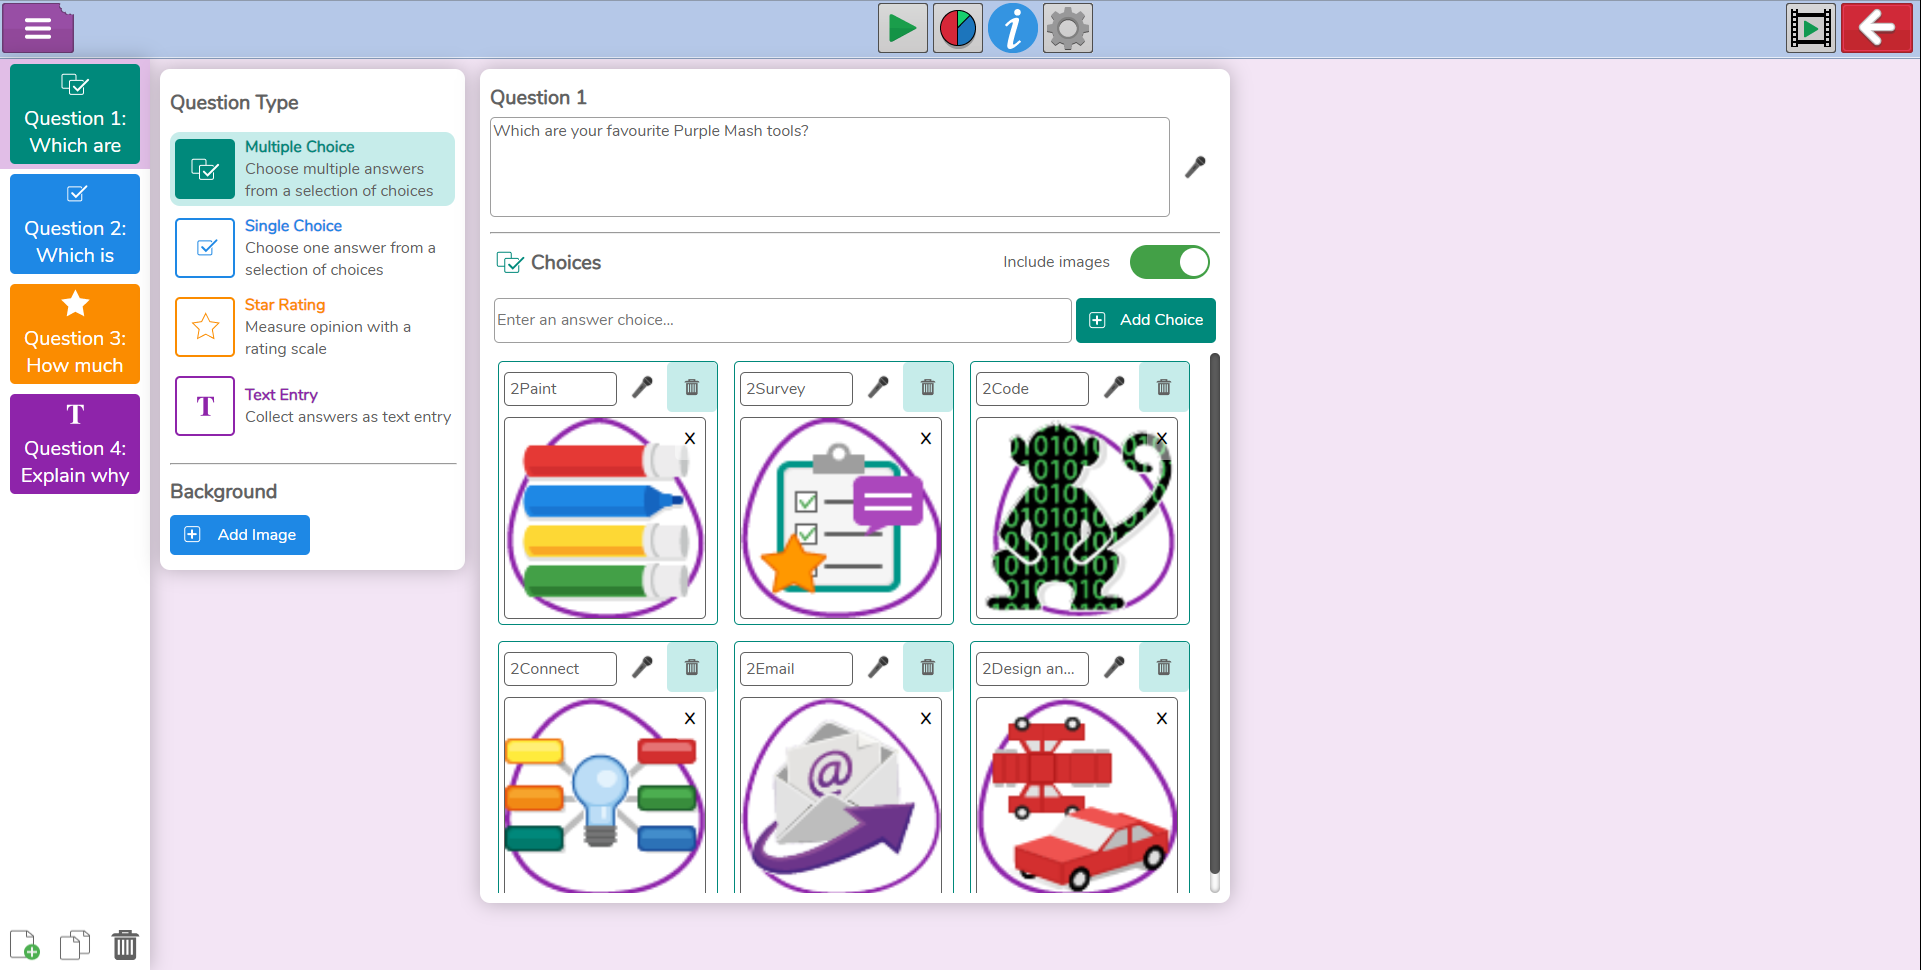1921x970 pixels.
Task: Click the microphone icon for 2Survey
Action: [x=878, y=387]
